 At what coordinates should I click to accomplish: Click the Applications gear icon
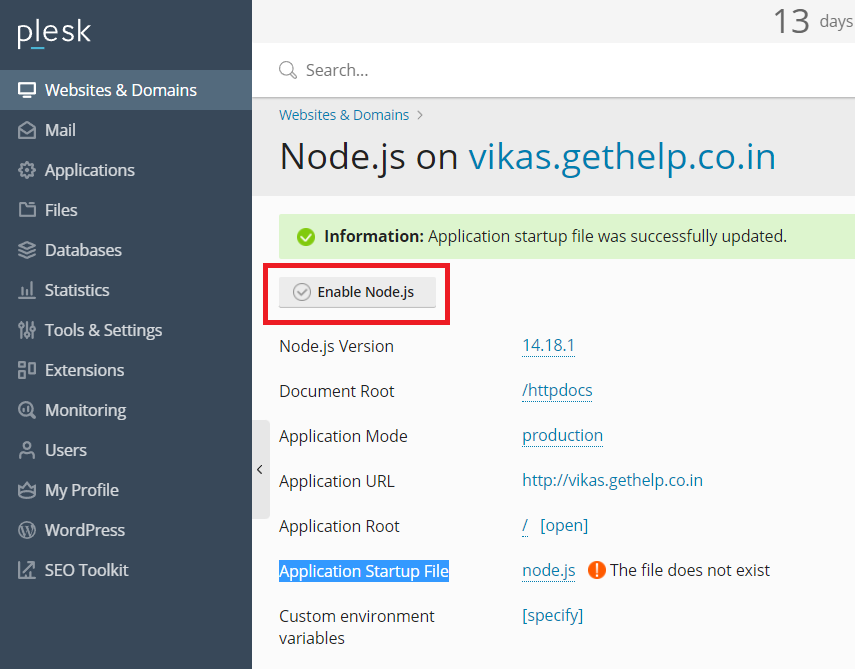[x=27, y=170]
